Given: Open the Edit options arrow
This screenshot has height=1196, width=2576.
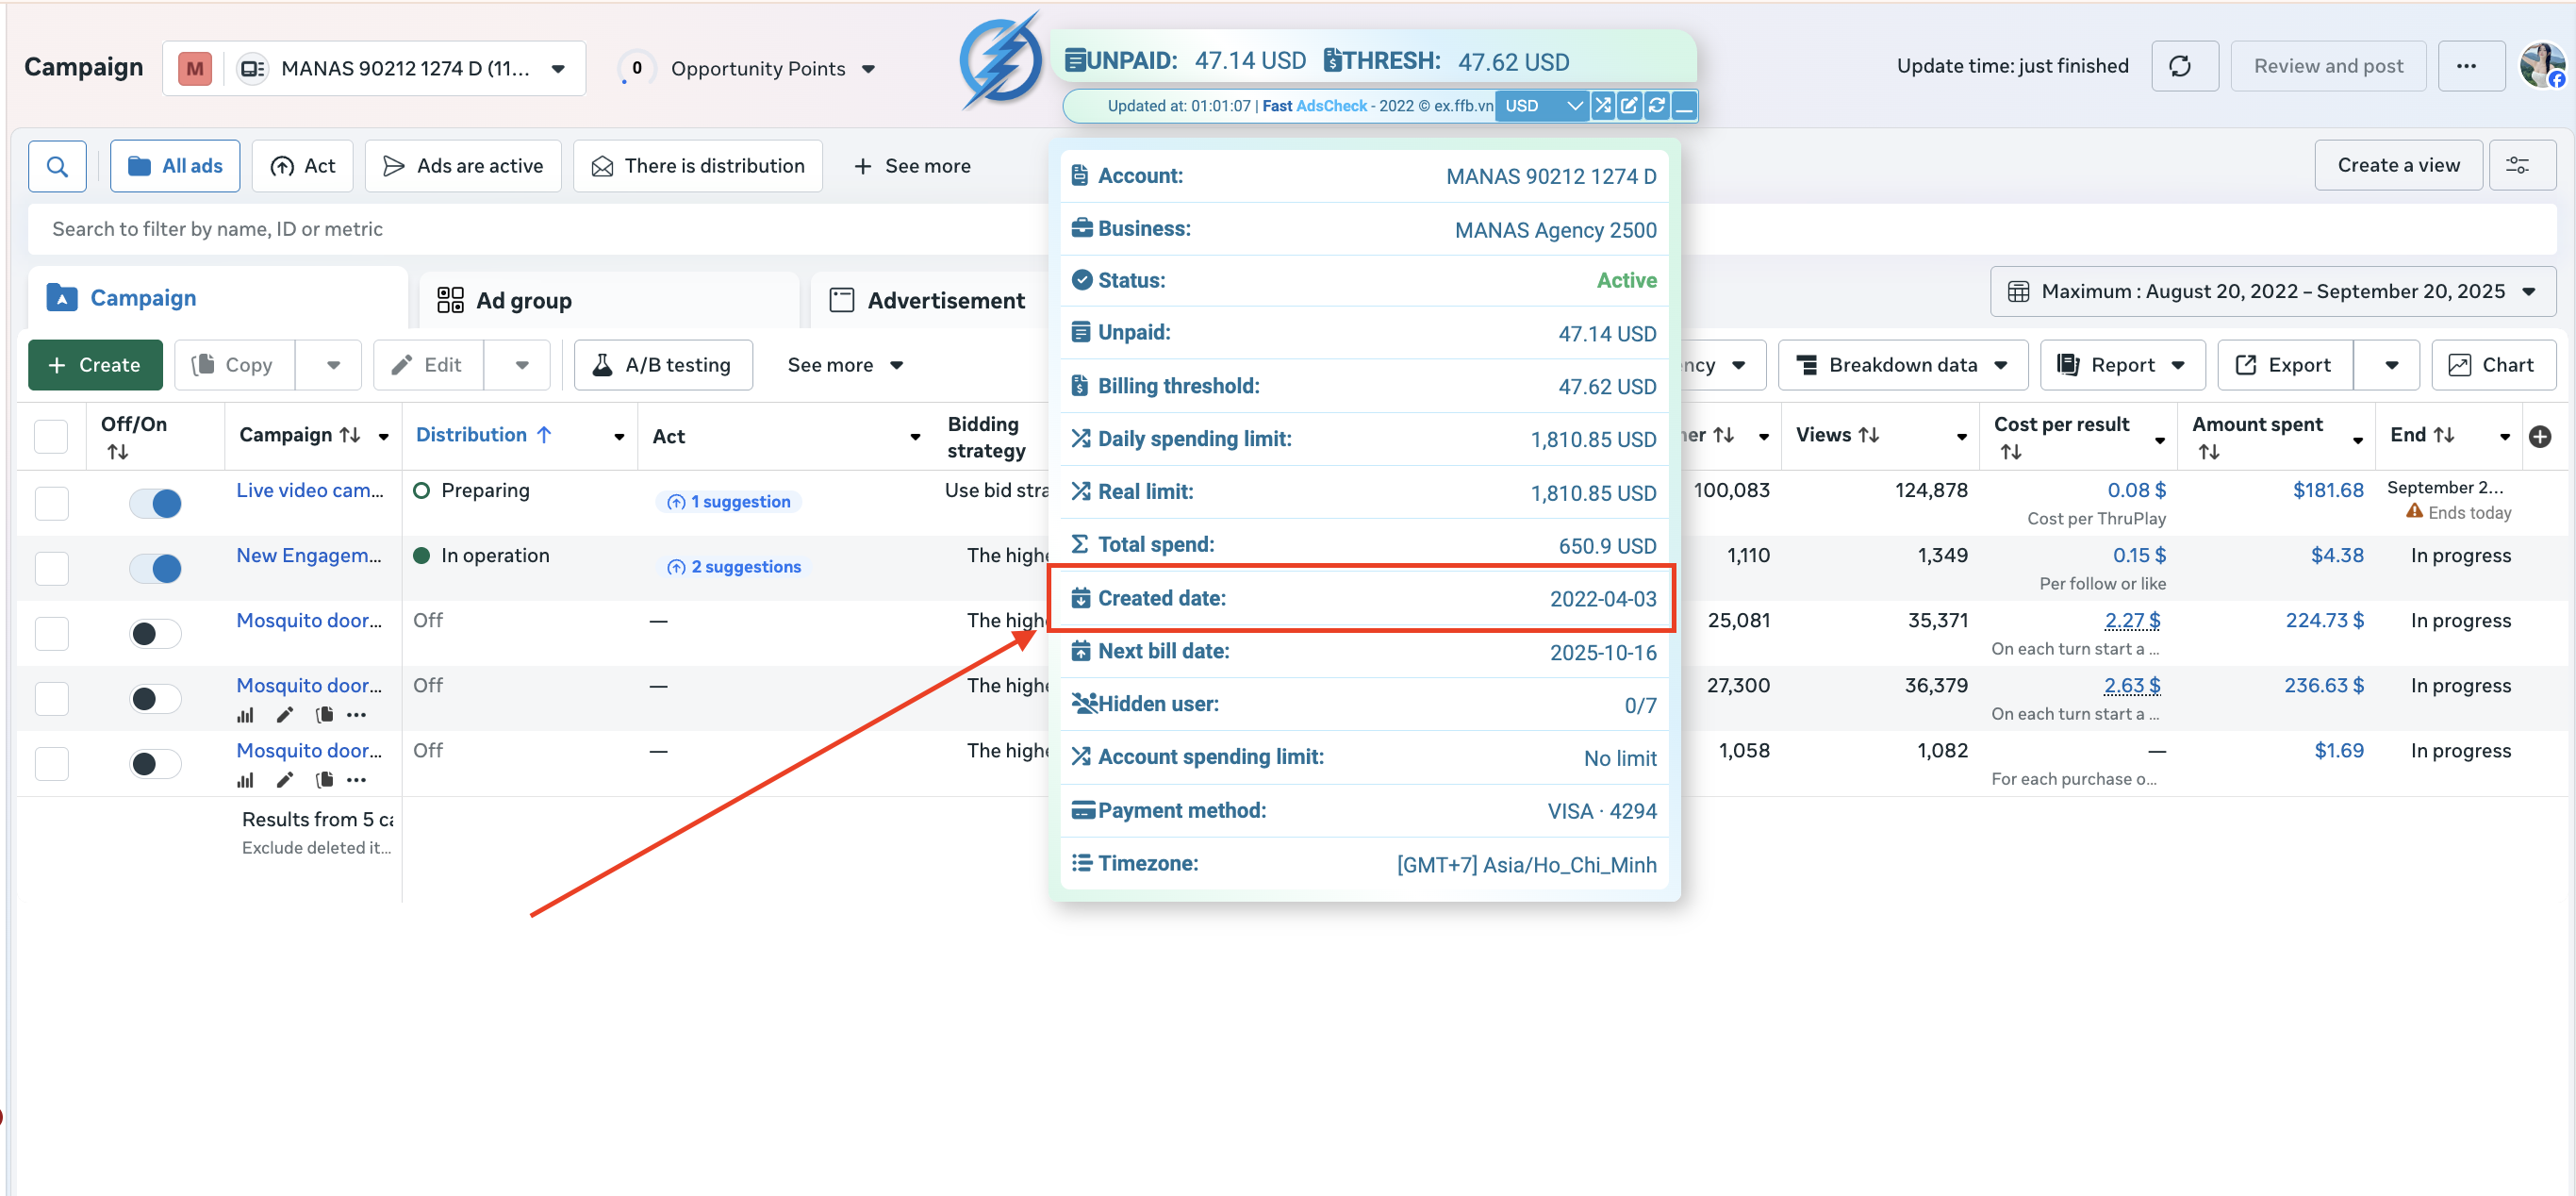Looking at the screenshot, I should pos(521,365).
